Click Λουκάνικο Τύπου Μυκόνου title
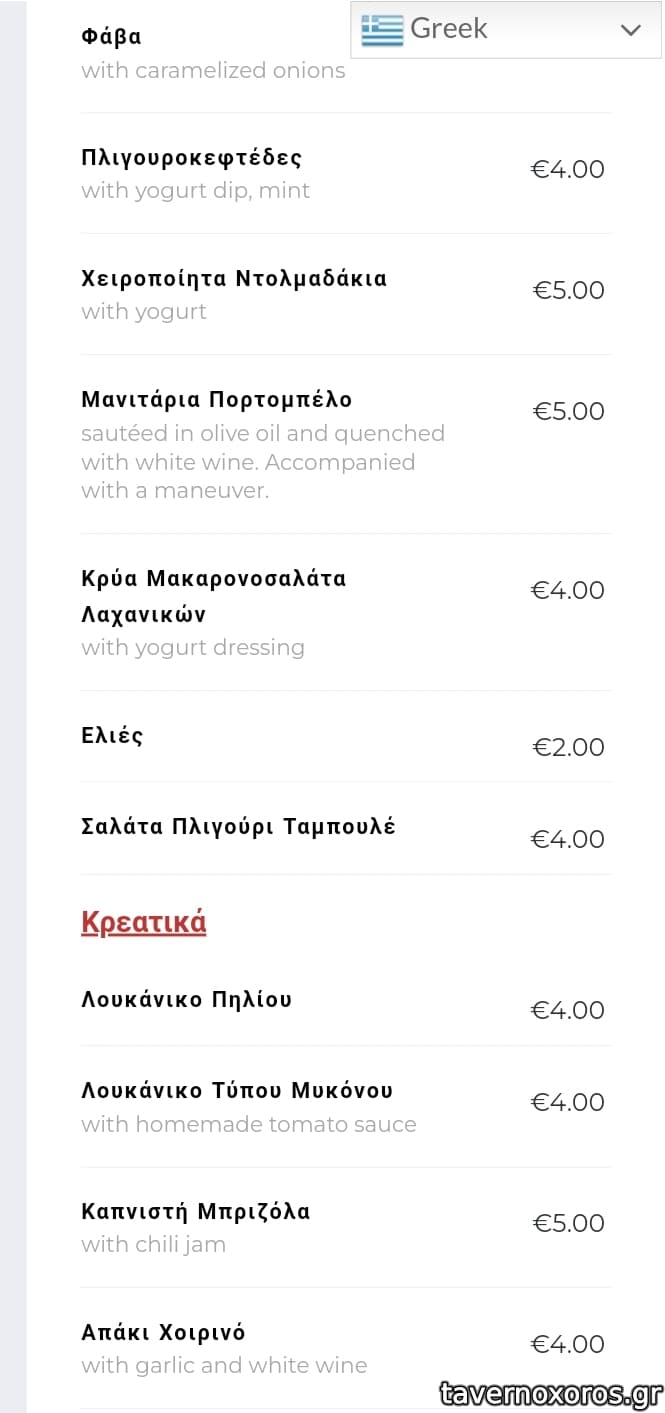 [236, 1090]
